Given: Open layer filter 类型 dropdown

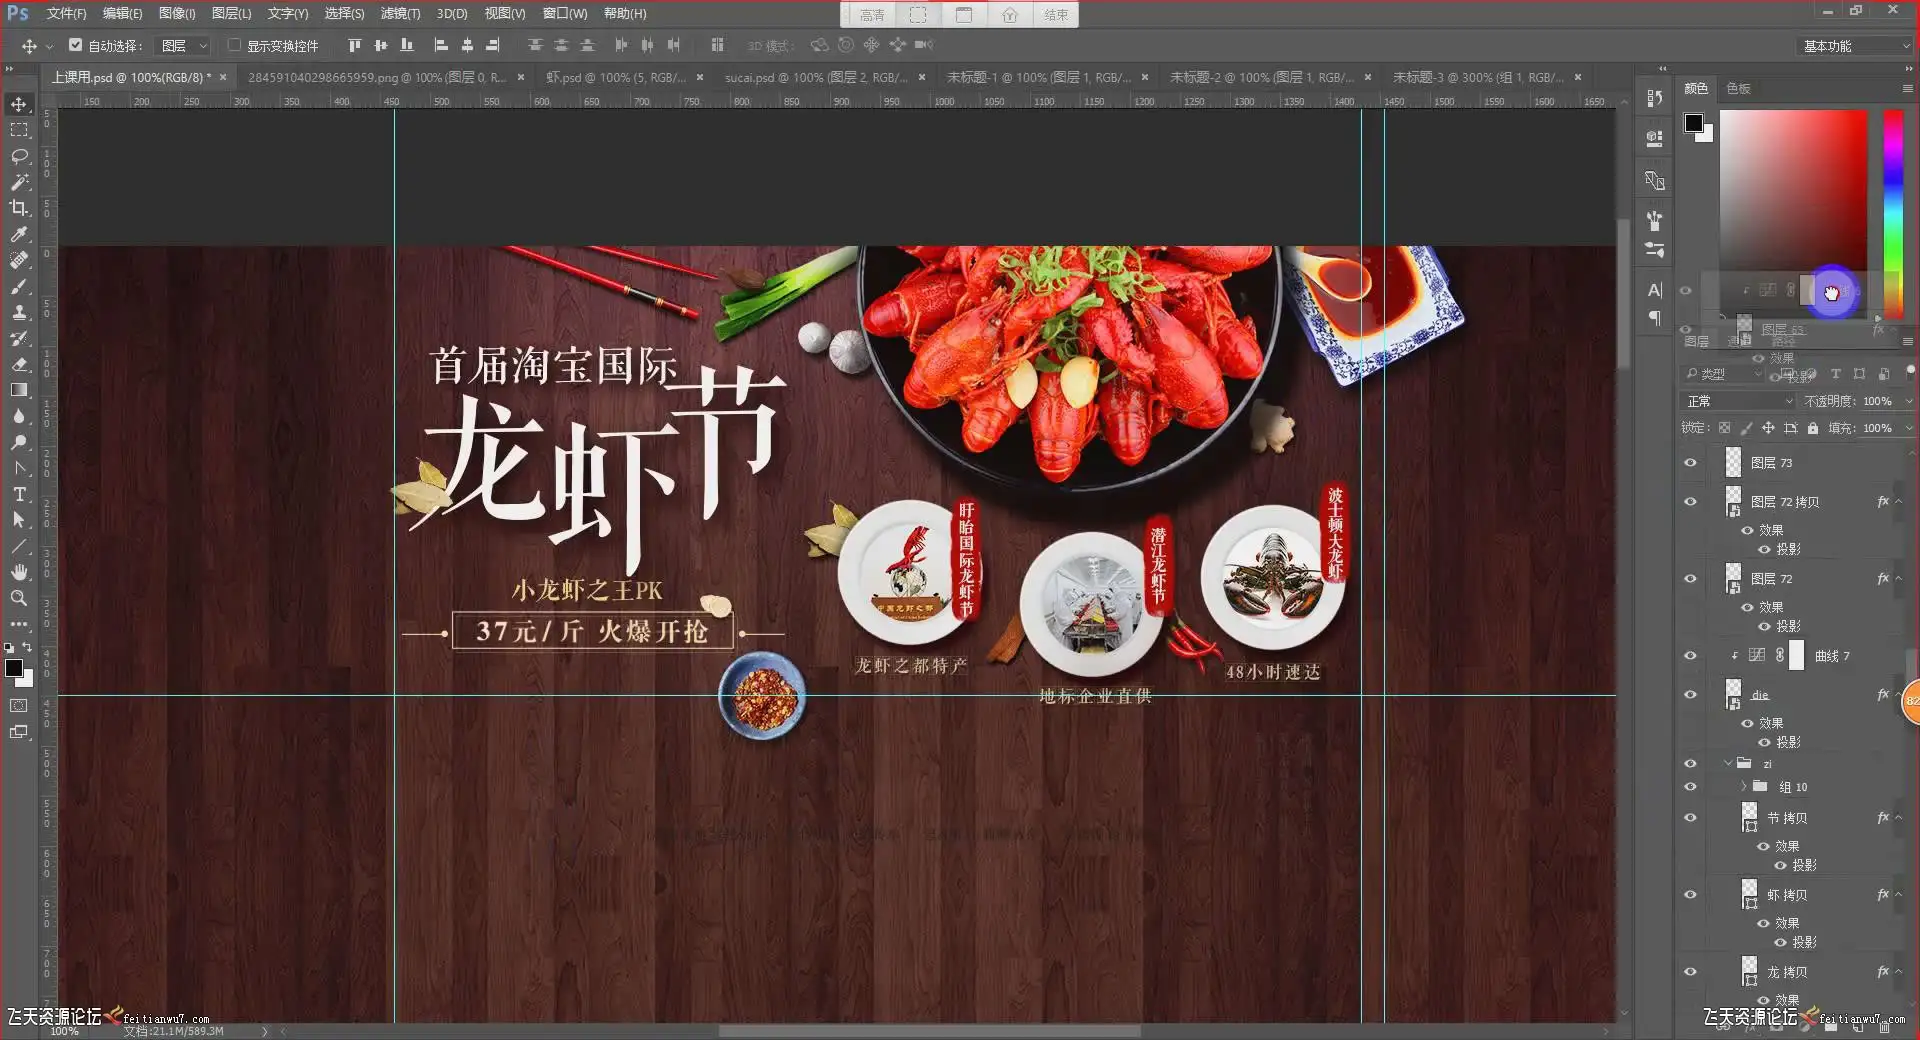Looking at the screenshot, I should (x=1724, y=374).
